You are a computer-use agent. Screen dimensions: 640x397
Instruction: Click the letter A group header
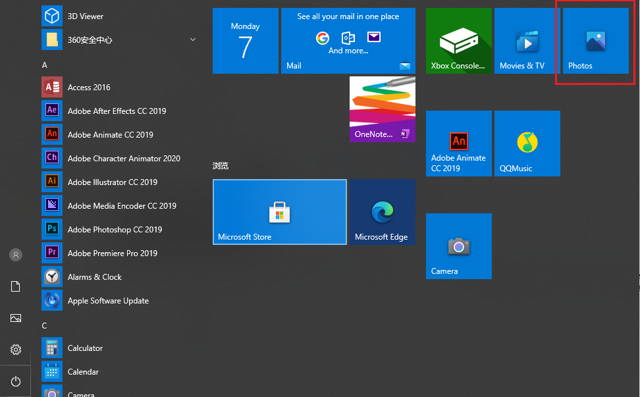[44, 65]
